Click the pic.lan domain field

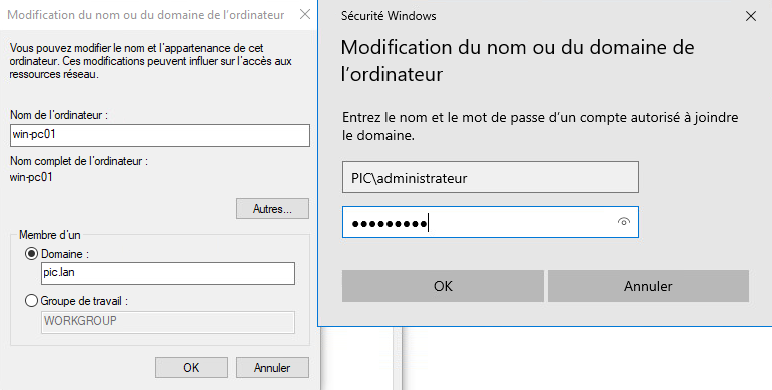coord(168,273)
